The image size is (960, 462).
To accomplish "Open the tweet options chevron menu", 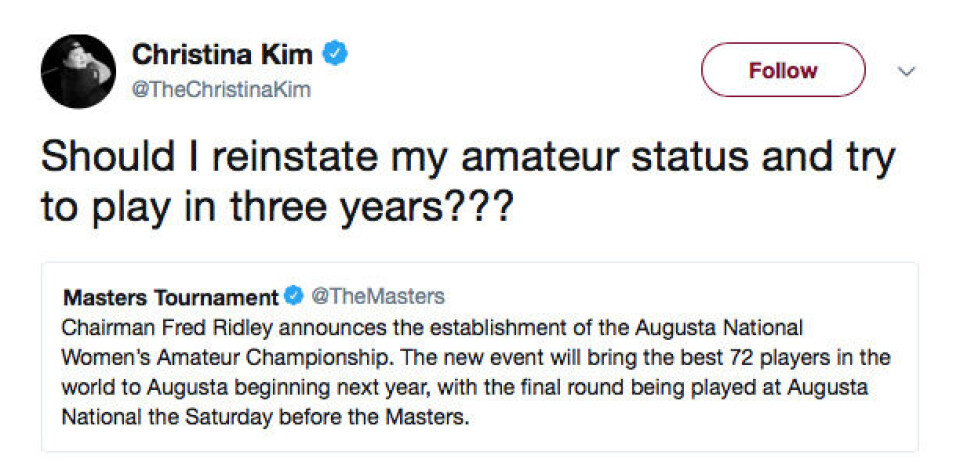I will [907, 72].
